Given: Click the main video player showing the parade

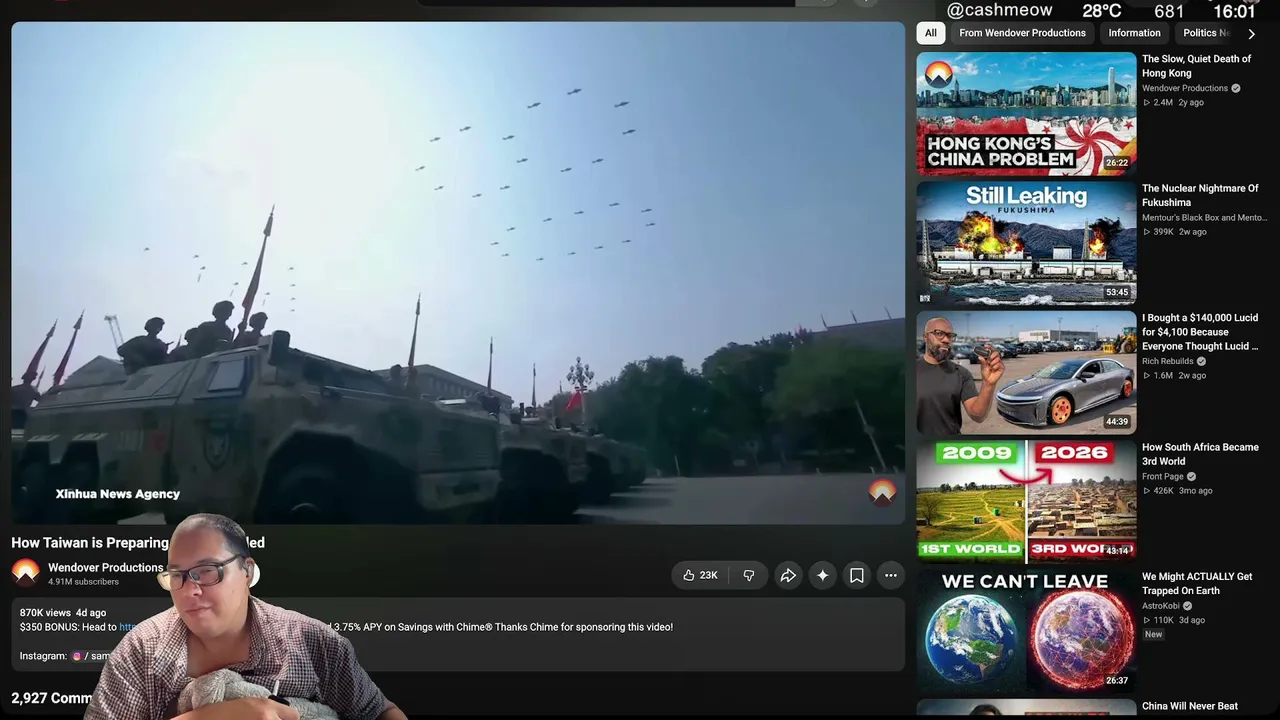Looking at the screenshot, I should tap(458, 272).
